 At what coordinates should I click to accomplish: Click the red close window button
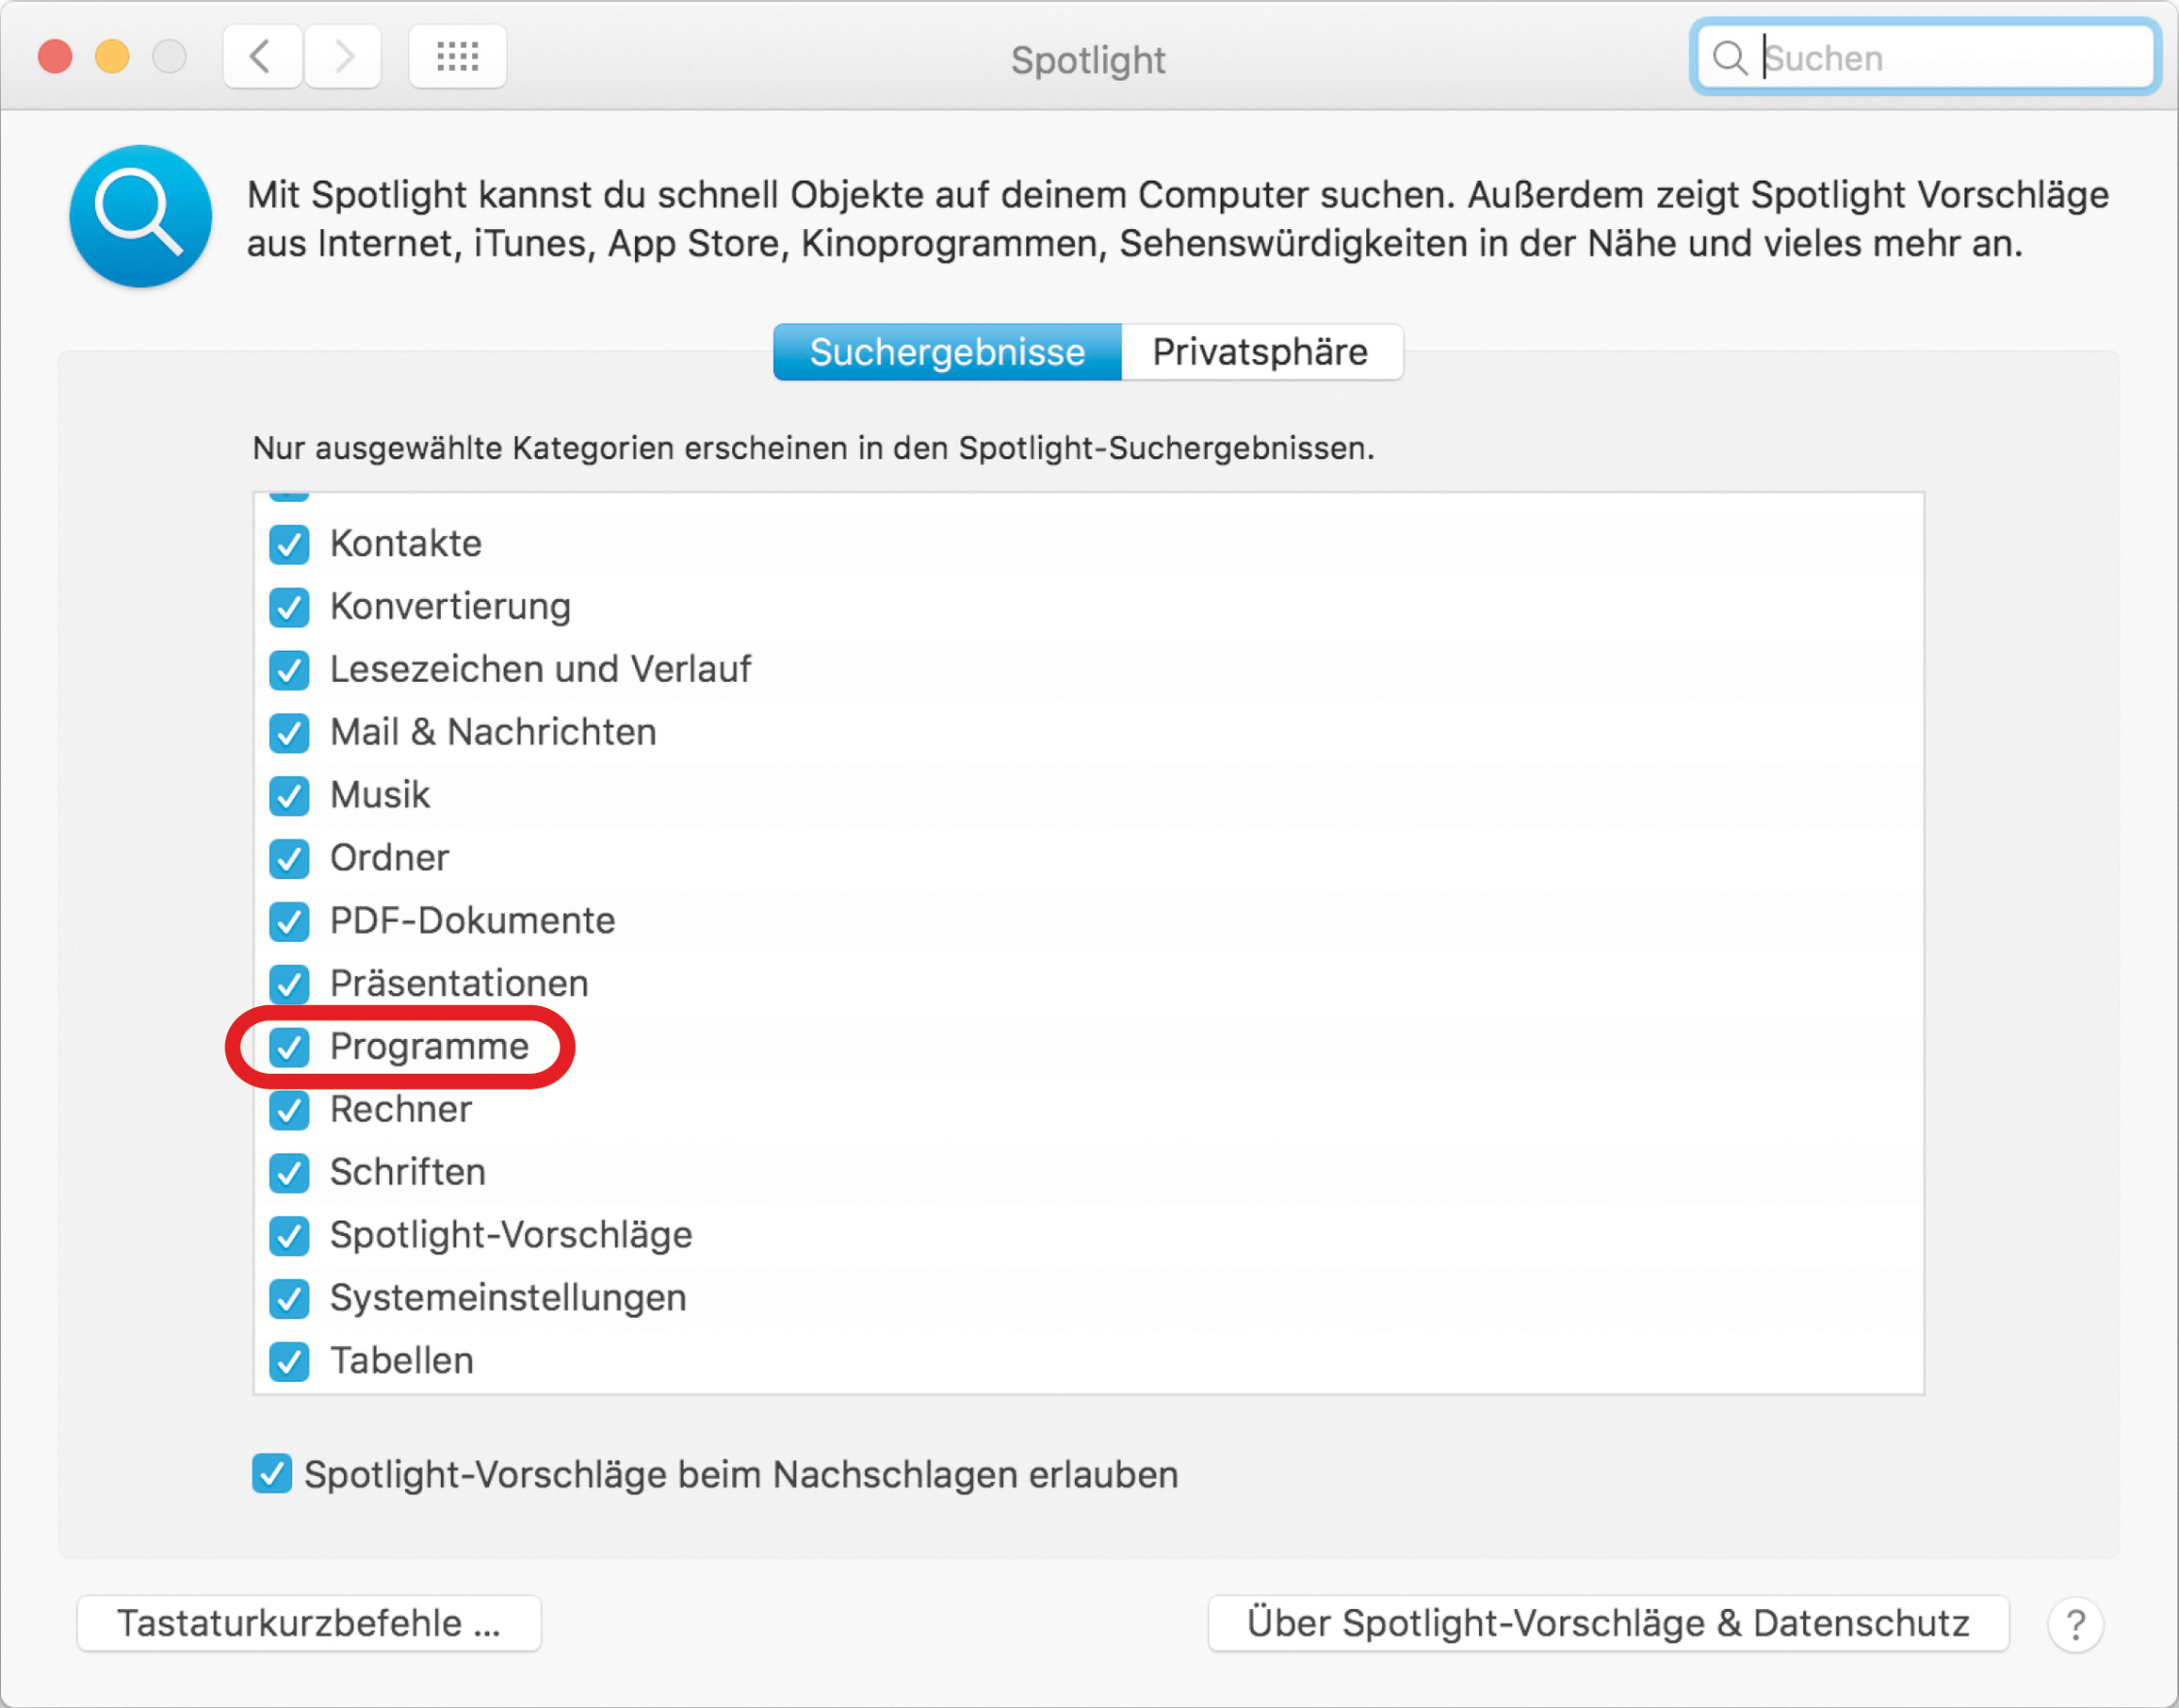point(55,56)
